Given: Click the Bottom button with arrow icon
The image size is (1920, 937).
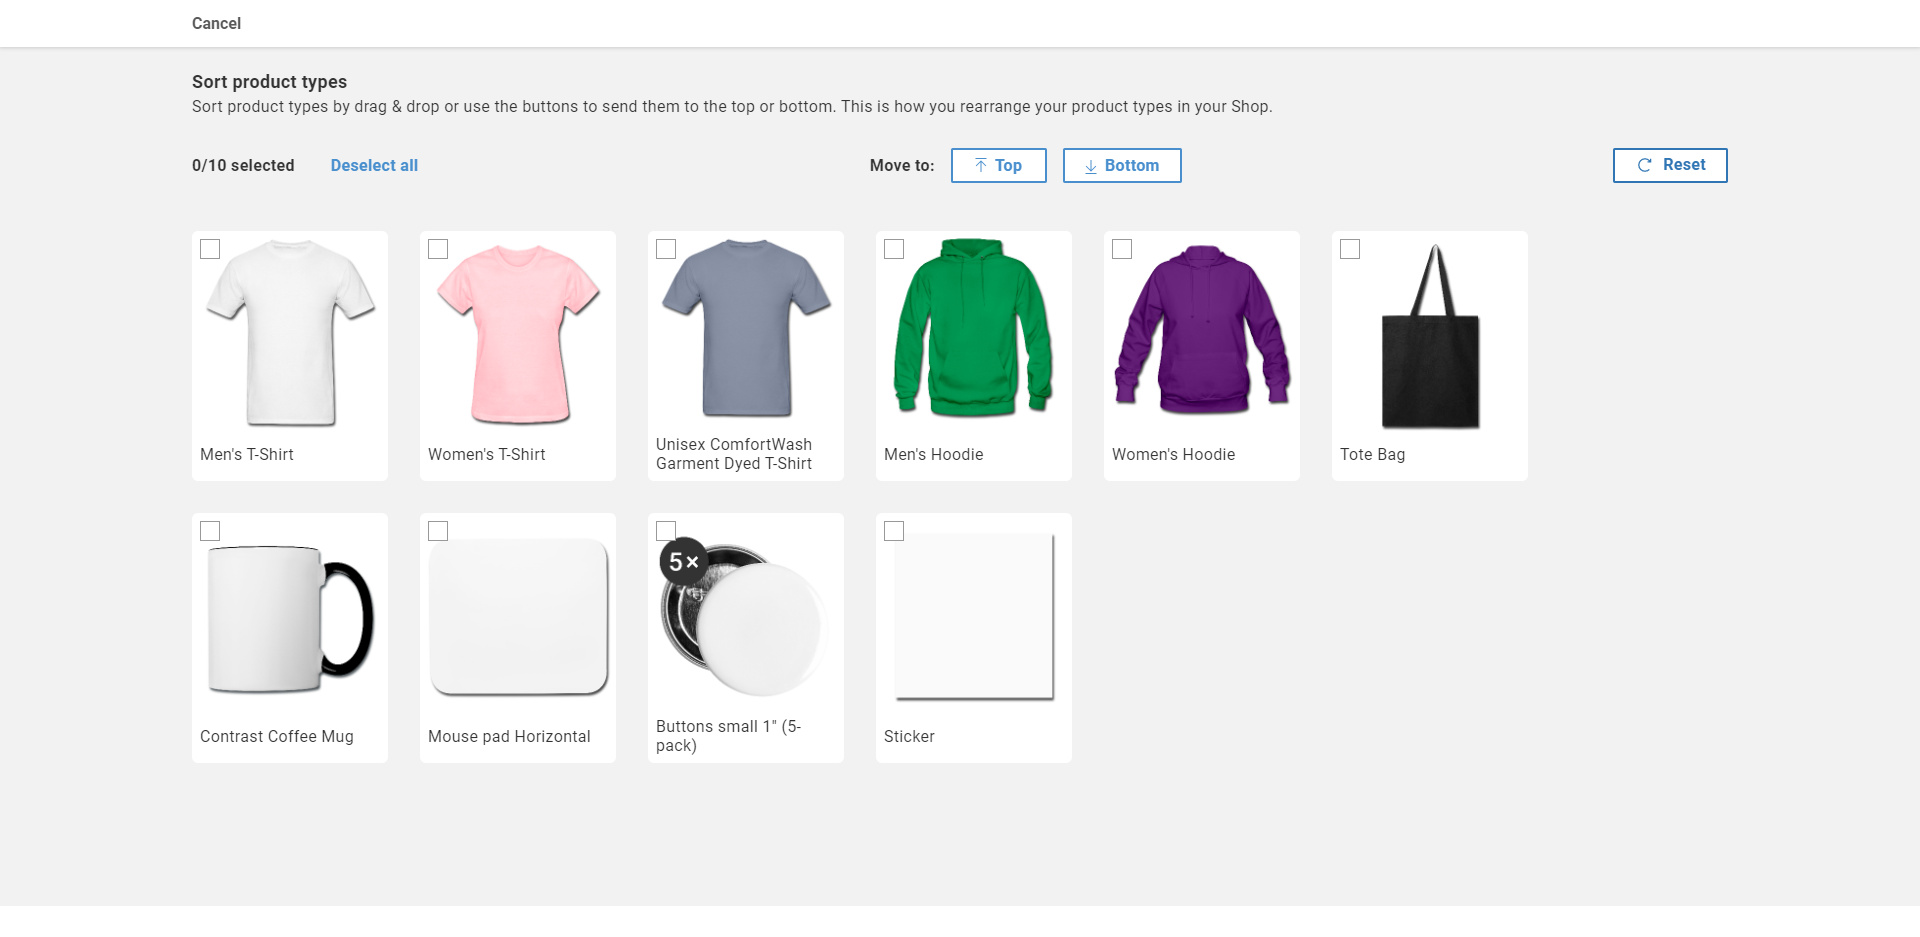Looking at the screenshot, I should [x=1121, y=166].
